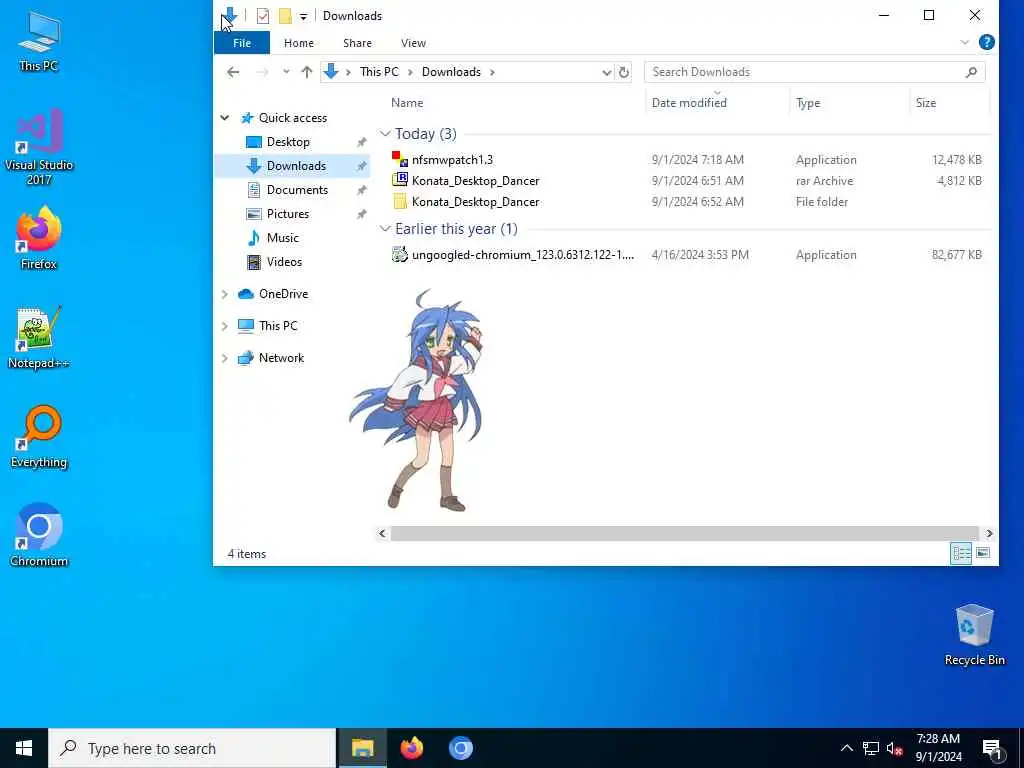Image resolution: width=1024 pixels, height=768 pixels.
Task: Switch to Large icons view layout
Action: click(x=982, y=554)
